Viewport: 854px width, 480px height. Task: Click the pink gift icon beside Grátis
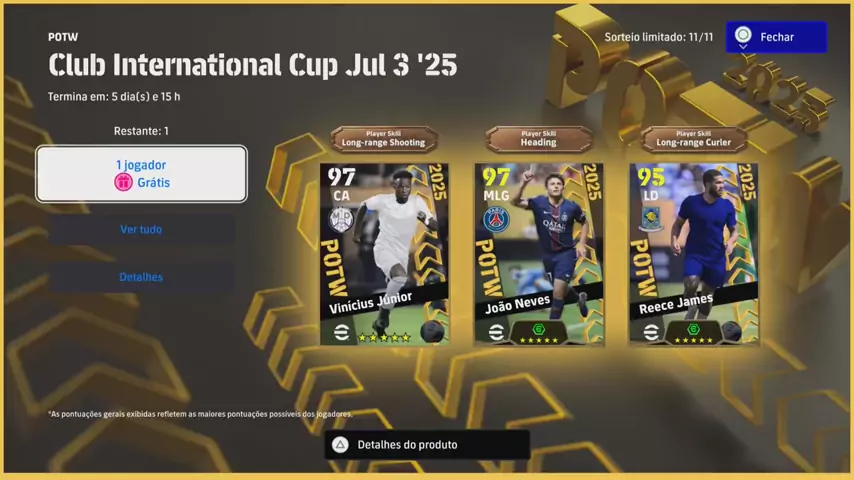tap(124, 182)
